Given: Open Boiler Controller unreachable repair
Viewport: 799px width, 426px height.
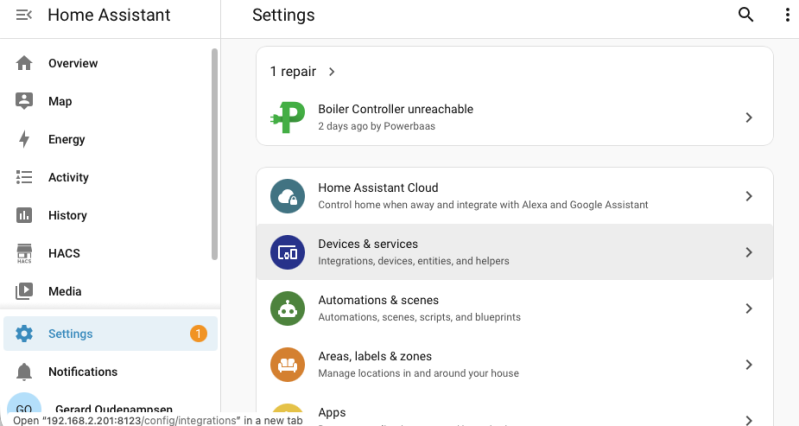Looking at the screenshot, I should point(515,117).
